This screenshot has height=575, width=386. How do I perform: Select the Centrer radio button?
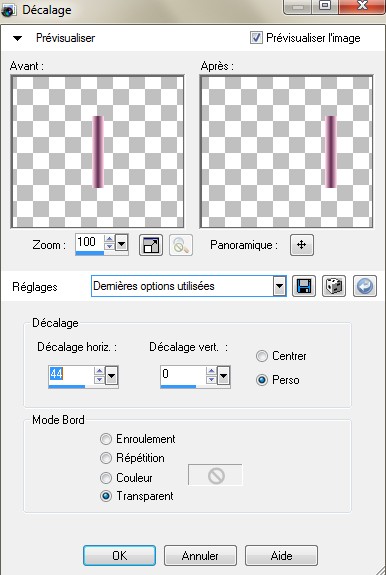262,356
